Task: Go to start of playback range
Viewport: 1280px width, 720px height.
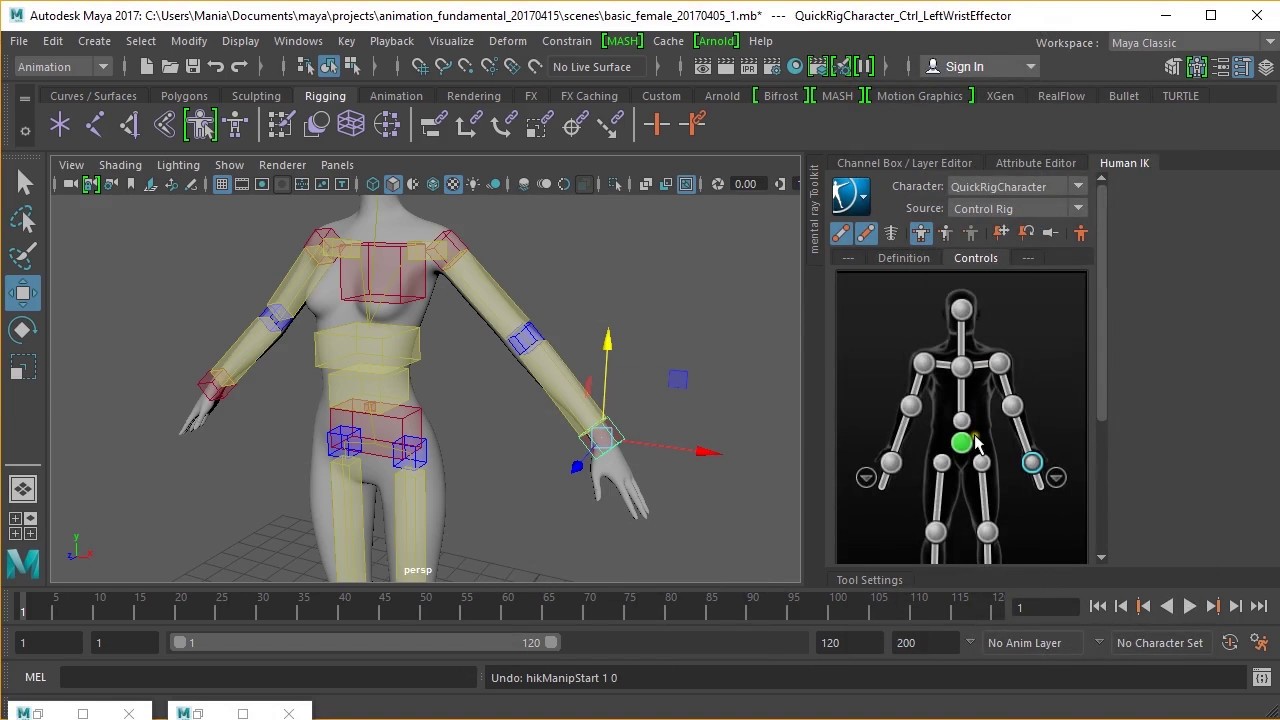Action: coord(1097,606)
